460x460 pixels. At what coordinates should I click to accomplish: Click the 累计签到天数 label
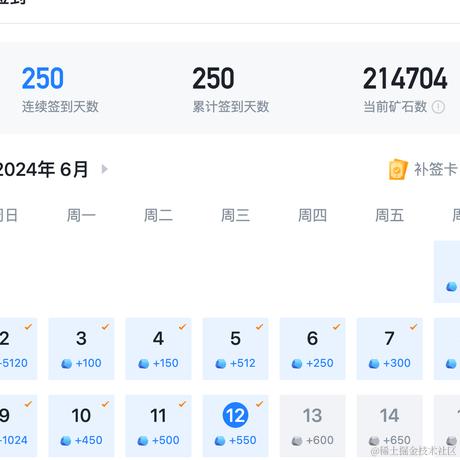[231, 107]
